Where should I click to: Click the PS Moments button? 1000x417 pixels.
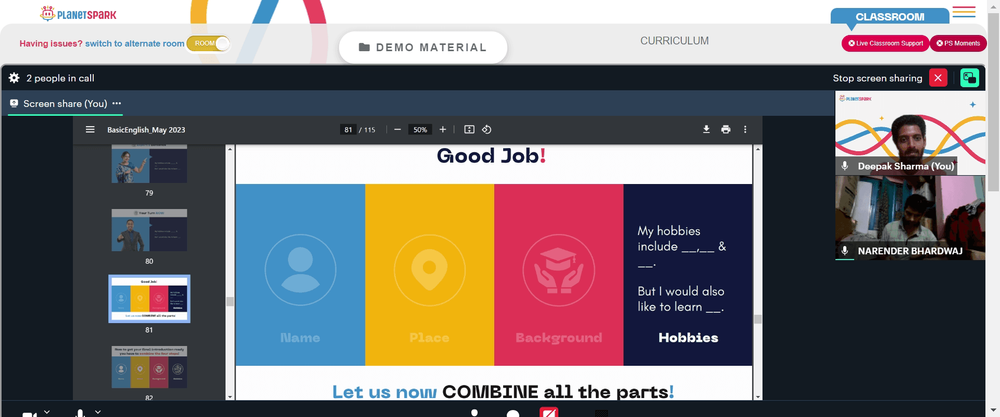[958, 43]
